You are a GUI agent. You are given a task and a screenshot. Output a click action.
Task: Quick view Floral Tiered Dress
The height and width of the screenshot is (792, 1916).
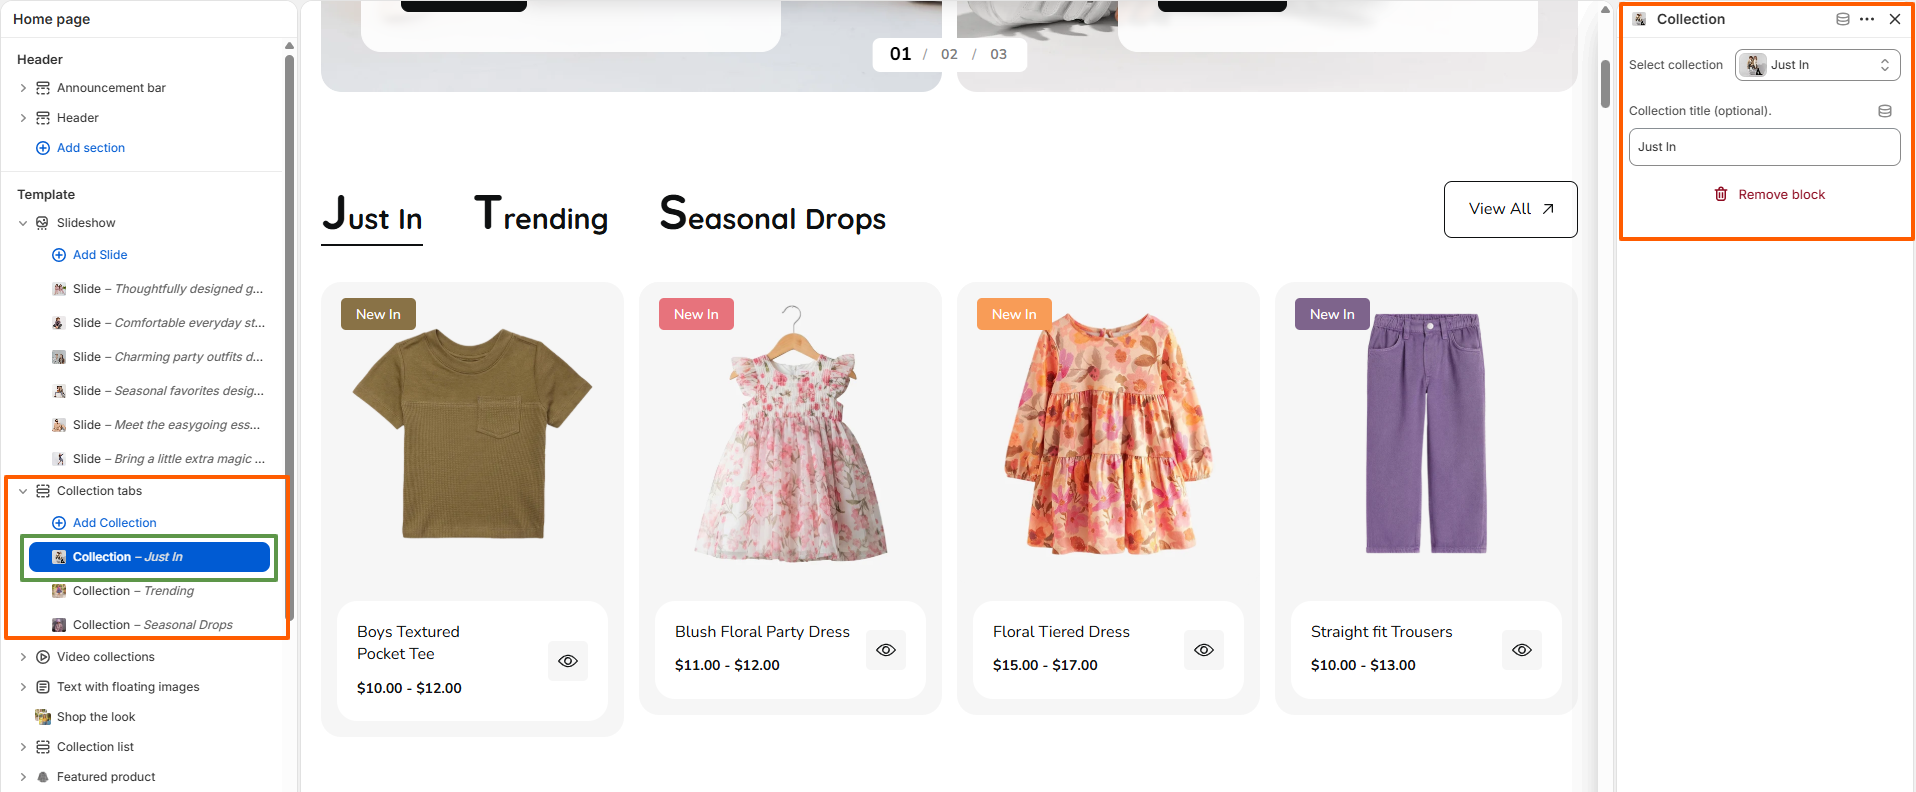[1204, 650]
